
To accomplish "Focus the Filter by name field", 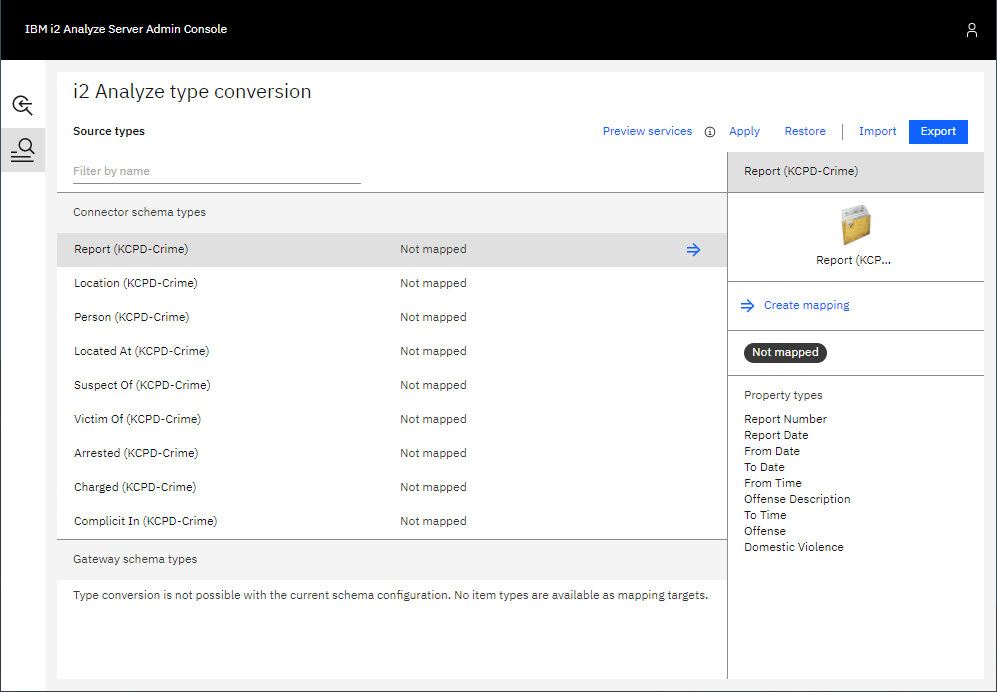I will tap(216, 171).
